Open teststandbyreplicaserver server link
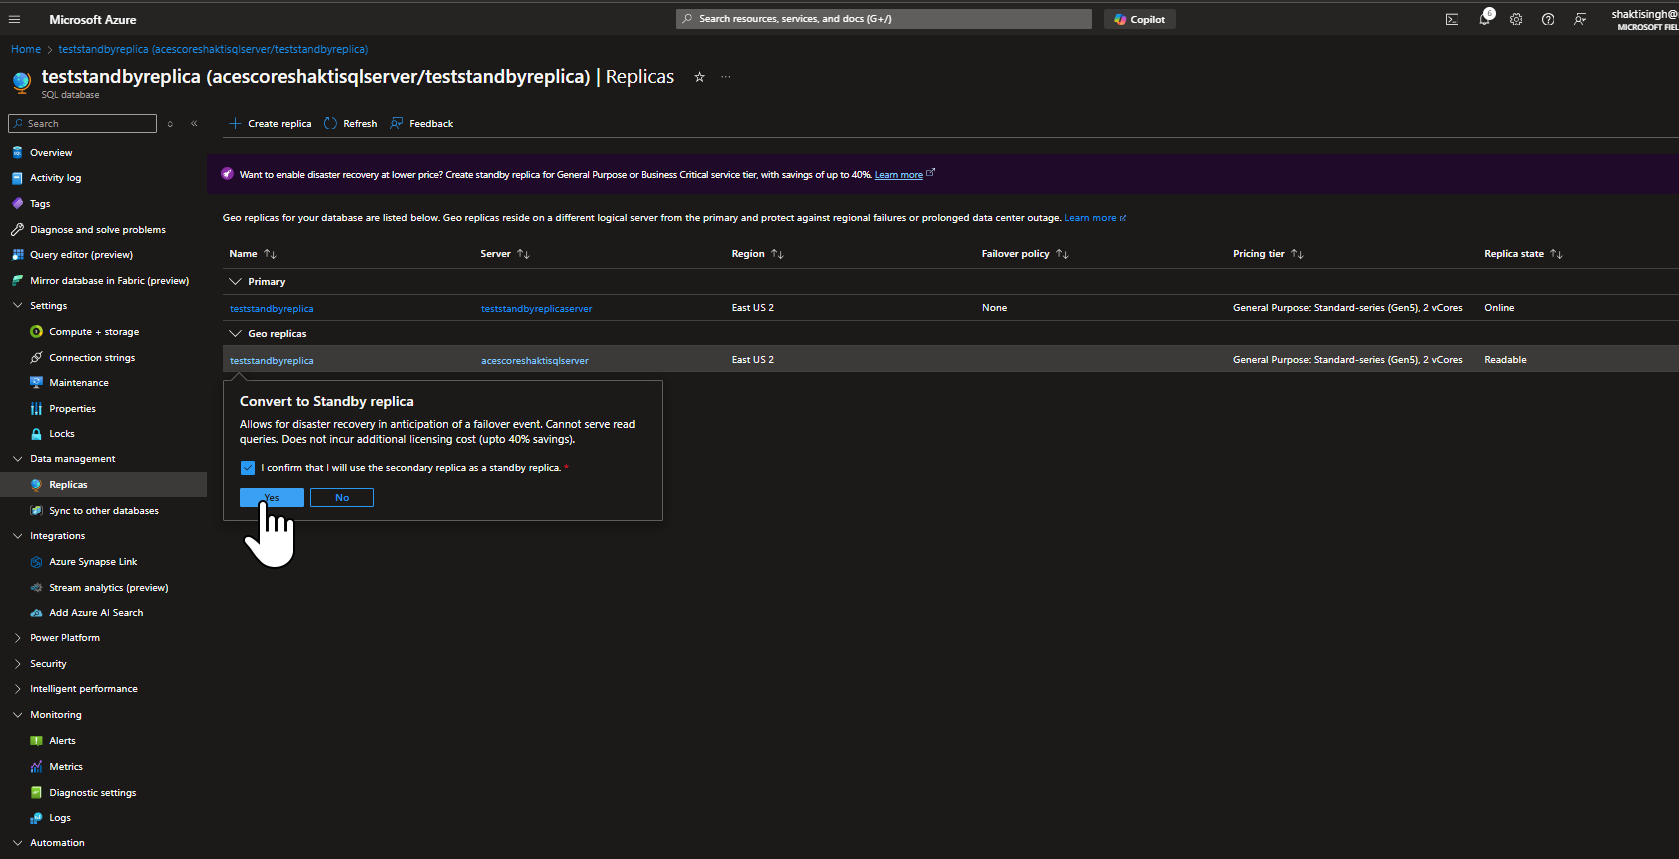 coord(536,309)
